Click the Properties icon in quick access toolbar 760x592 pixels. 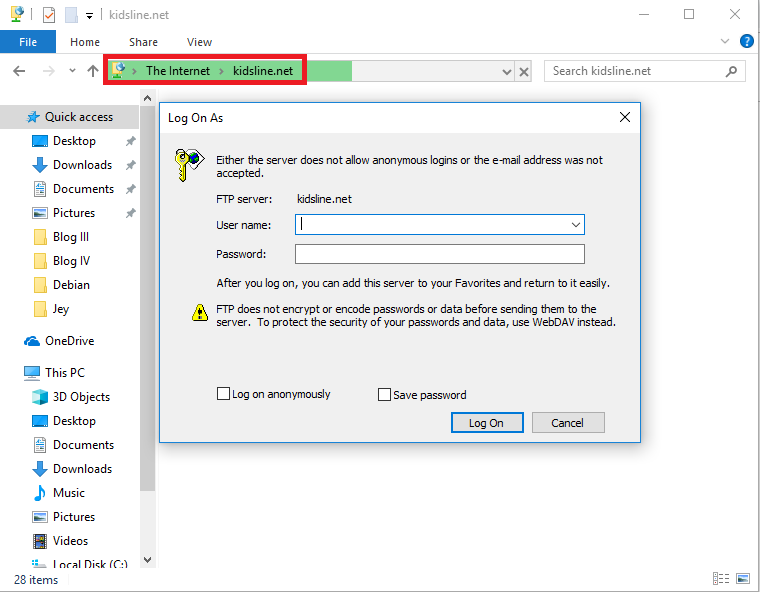coord(49,15)
